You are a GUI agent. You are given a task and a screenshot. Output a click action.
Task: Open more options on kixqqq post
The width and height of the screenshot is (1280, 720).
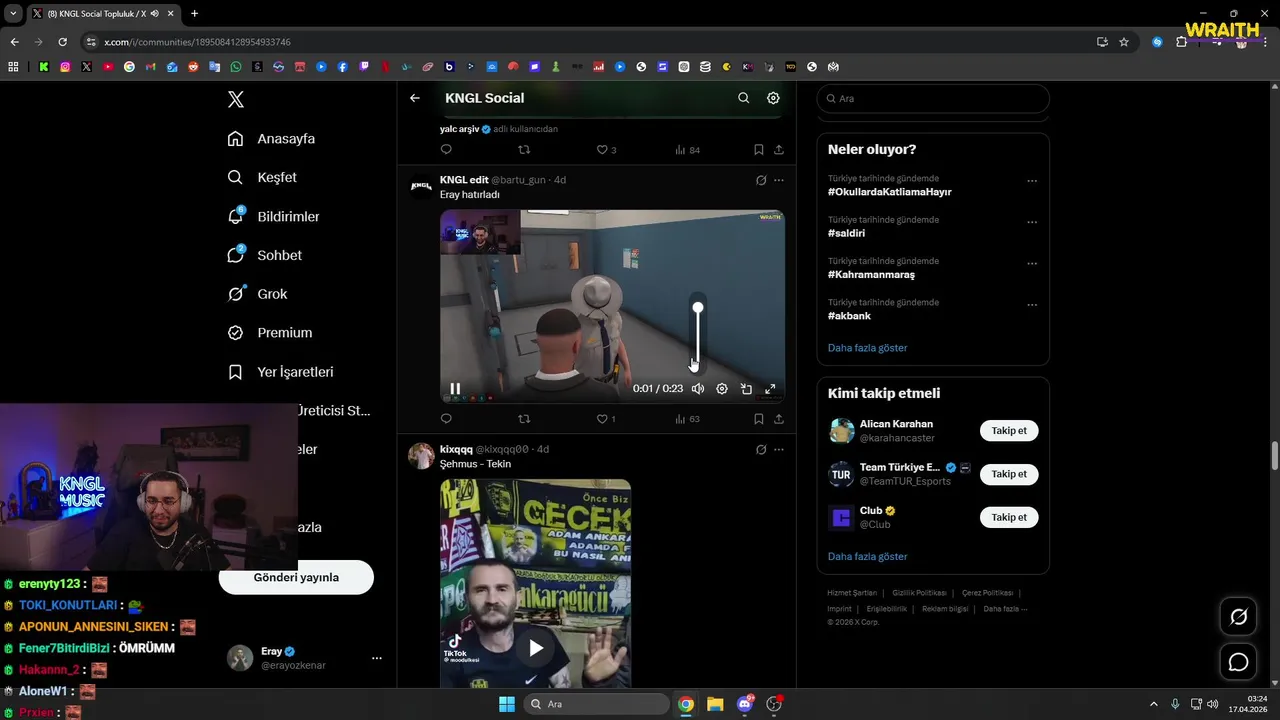point(779,450)
